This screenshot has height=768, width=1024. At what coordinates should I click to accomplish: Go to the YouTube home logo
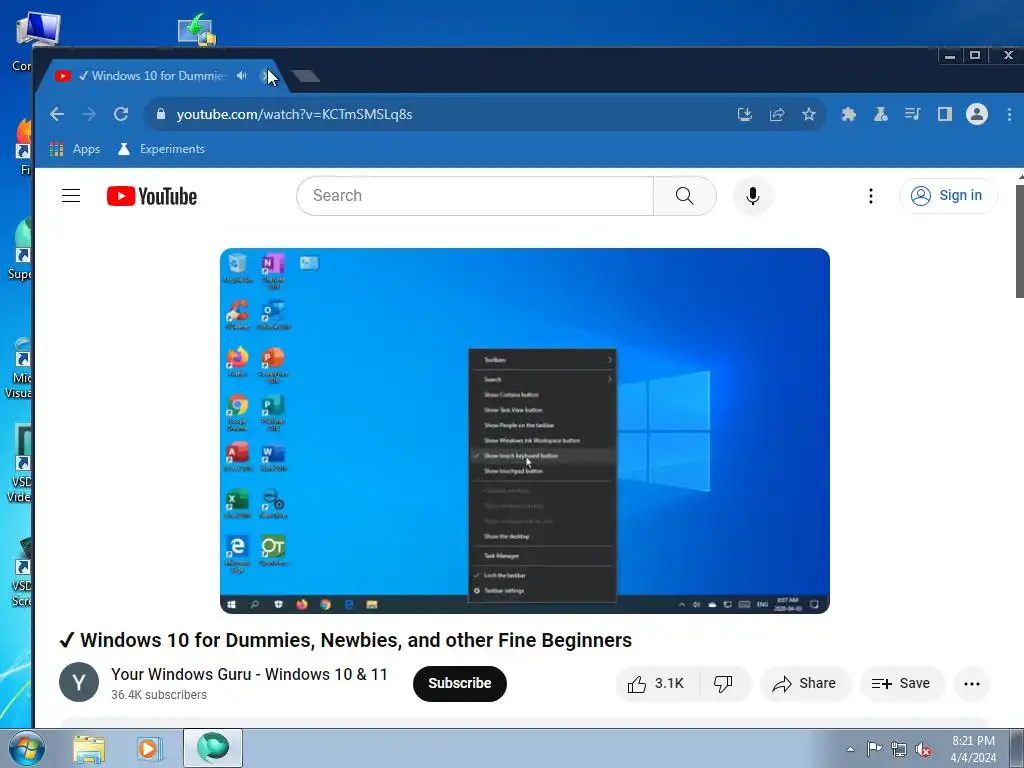coord(152,196)
